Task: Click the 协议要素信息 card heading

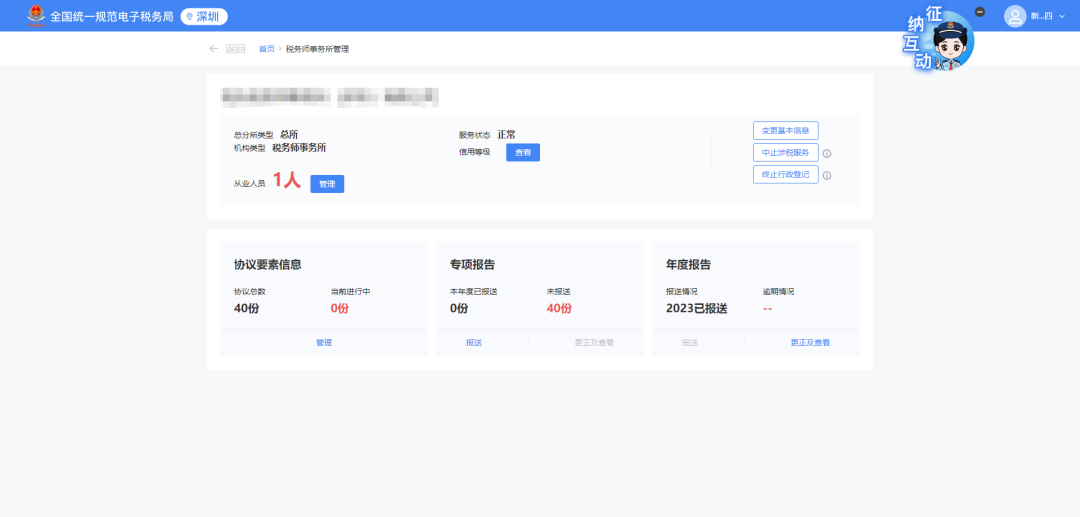Action: (267, 264)
